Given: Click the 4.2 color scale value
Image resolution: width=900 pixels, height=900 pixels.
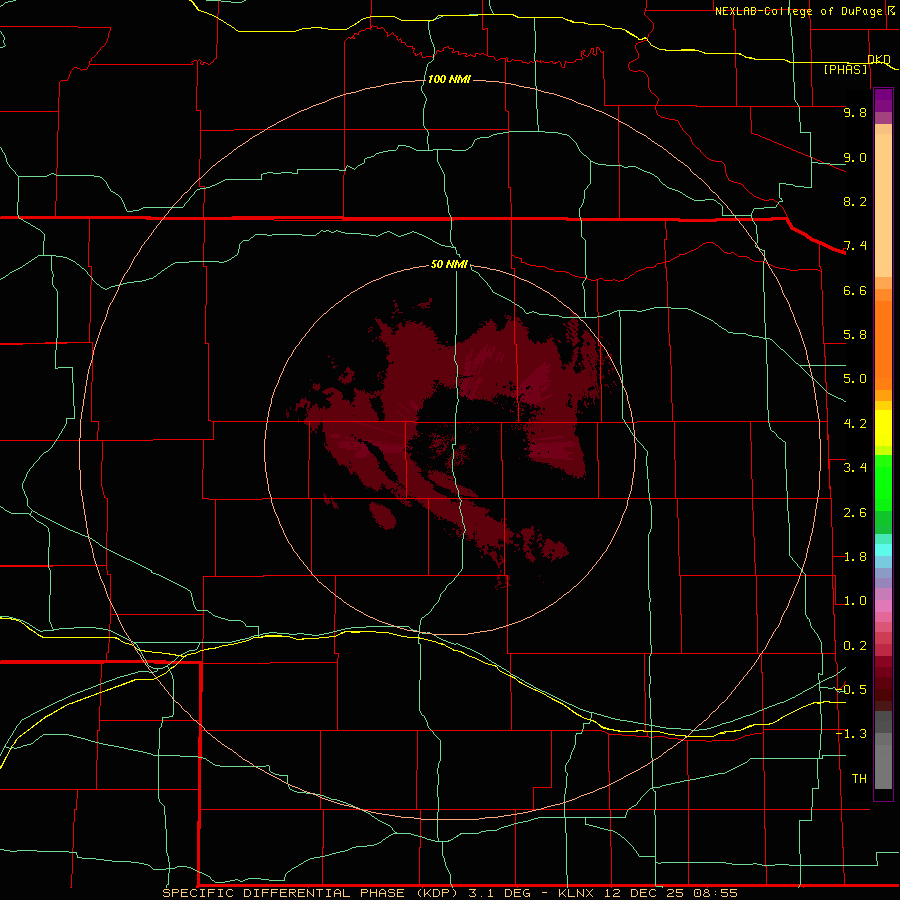Looking at the screenshot, I should point(855,424).
